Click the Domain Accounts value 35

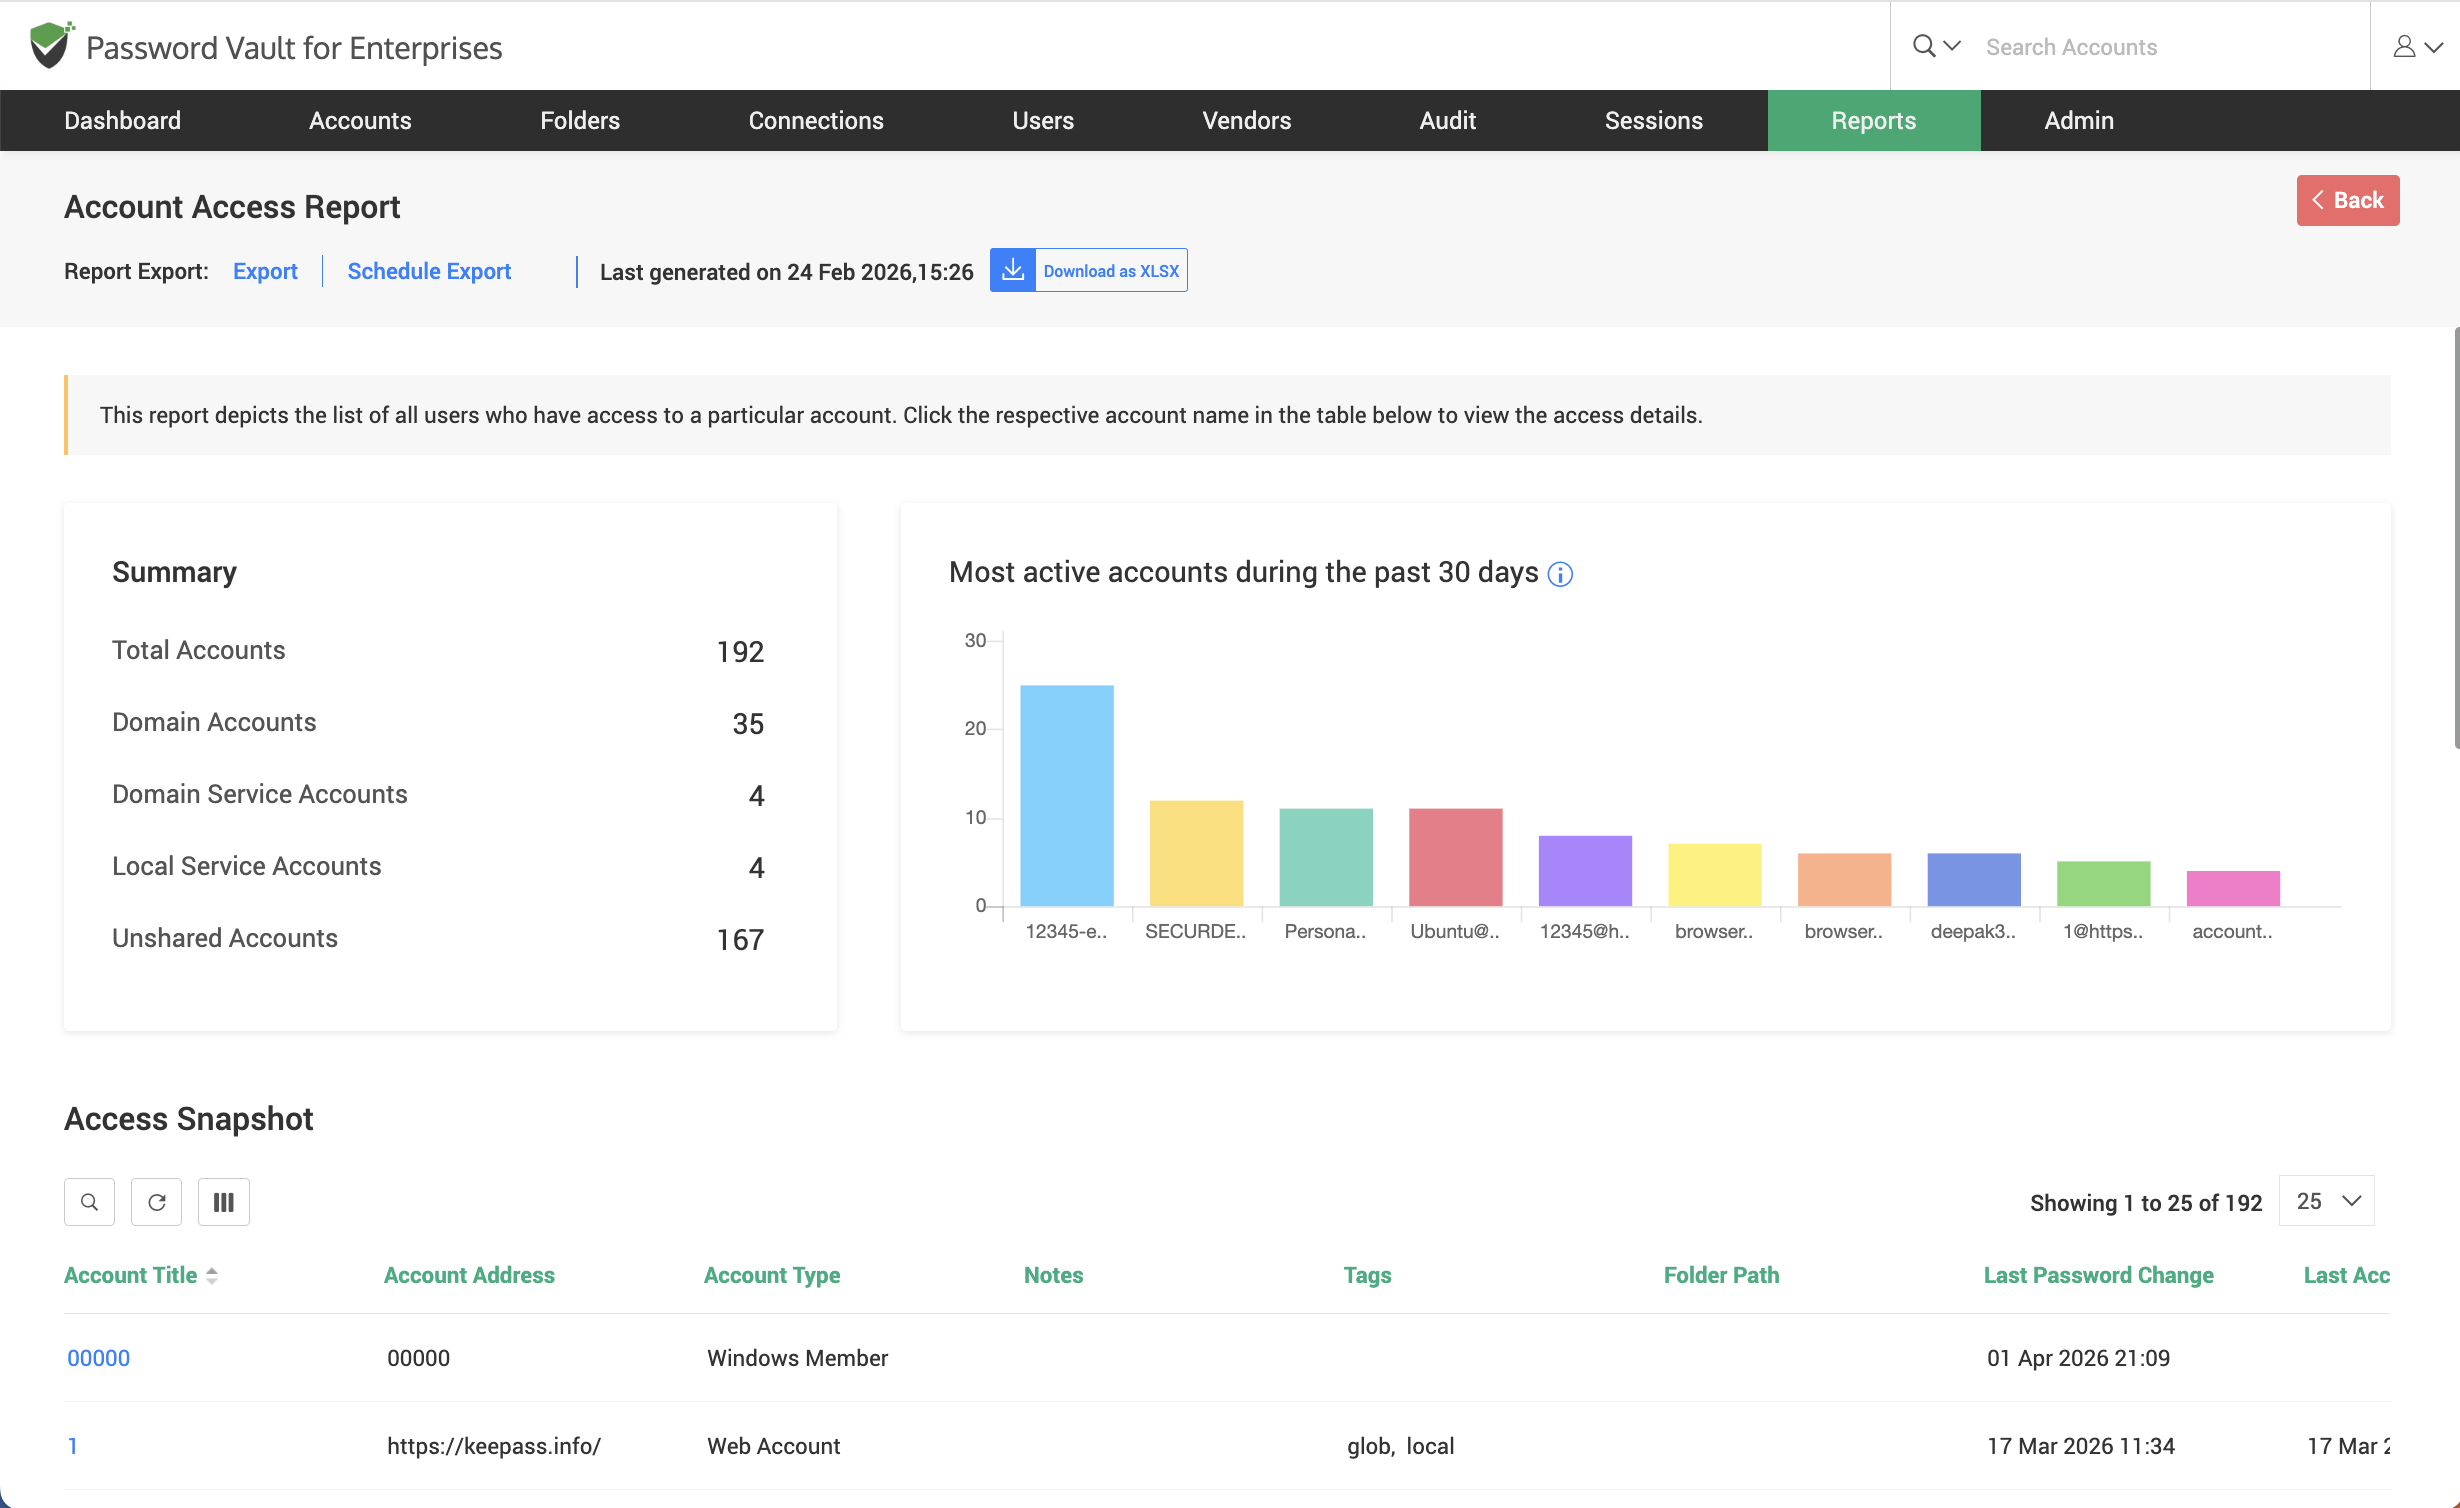tap(748, 724)
